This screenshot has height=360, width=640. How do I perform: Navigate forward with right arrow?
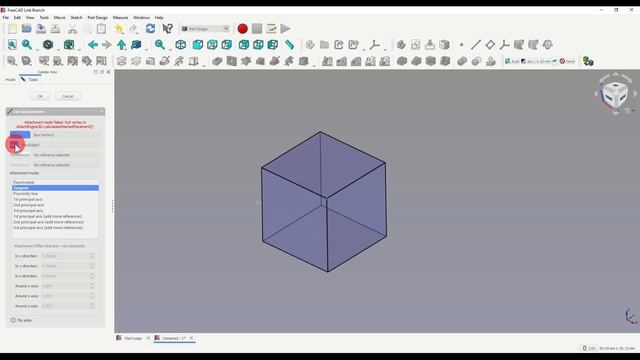(x=107, y=44)
